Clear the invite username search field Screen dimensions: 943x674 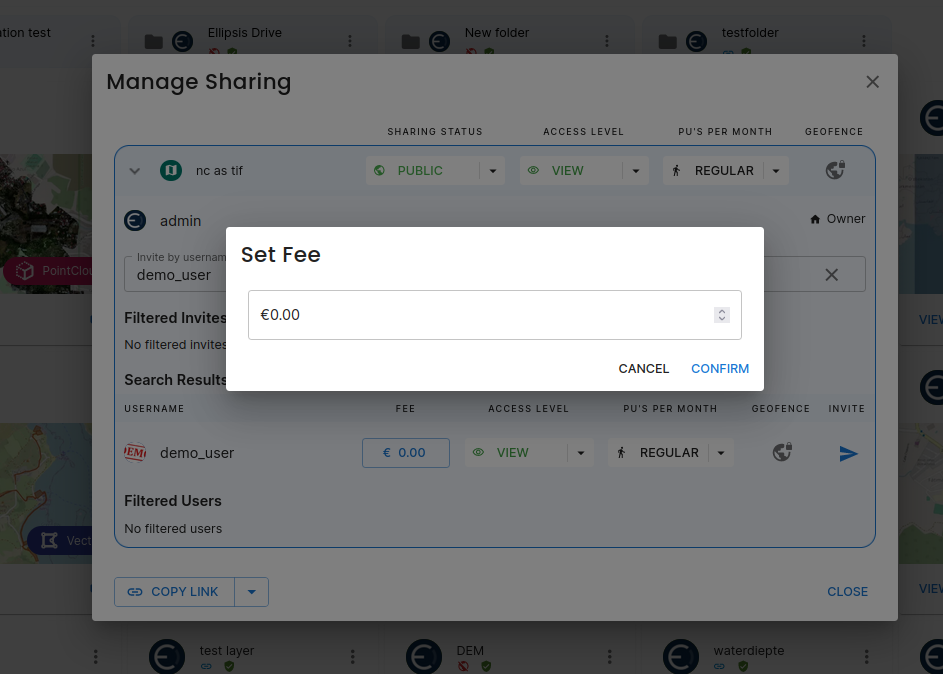pyautogui.click(x=831, y=275)
